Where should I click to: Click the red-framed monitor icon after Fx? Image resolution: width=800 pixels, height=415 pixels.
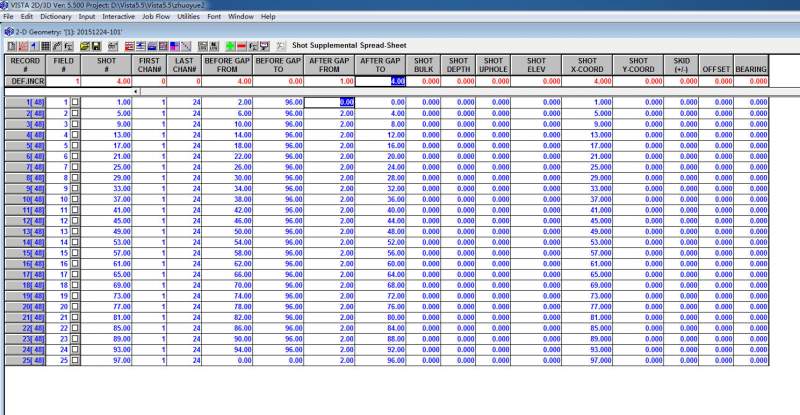pos(264,46)
